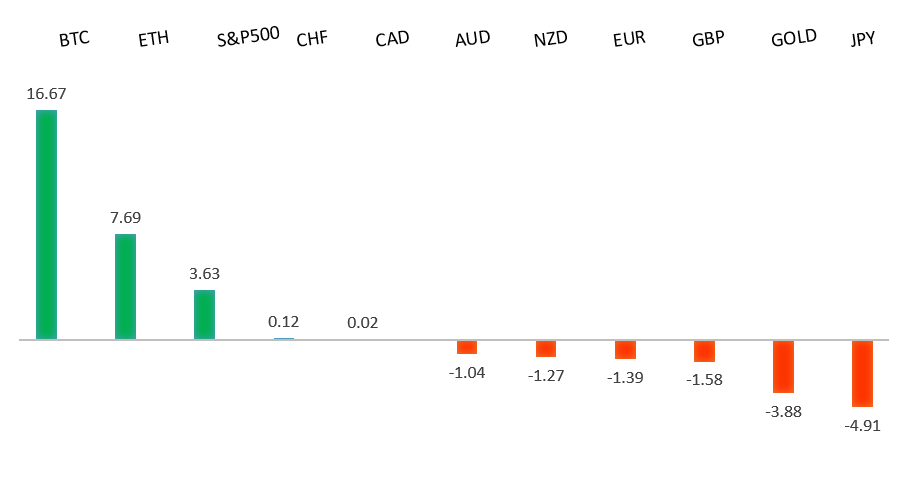912x494 pixels.
Task: Click the BTC category label
Action: [x=74, y=40]
